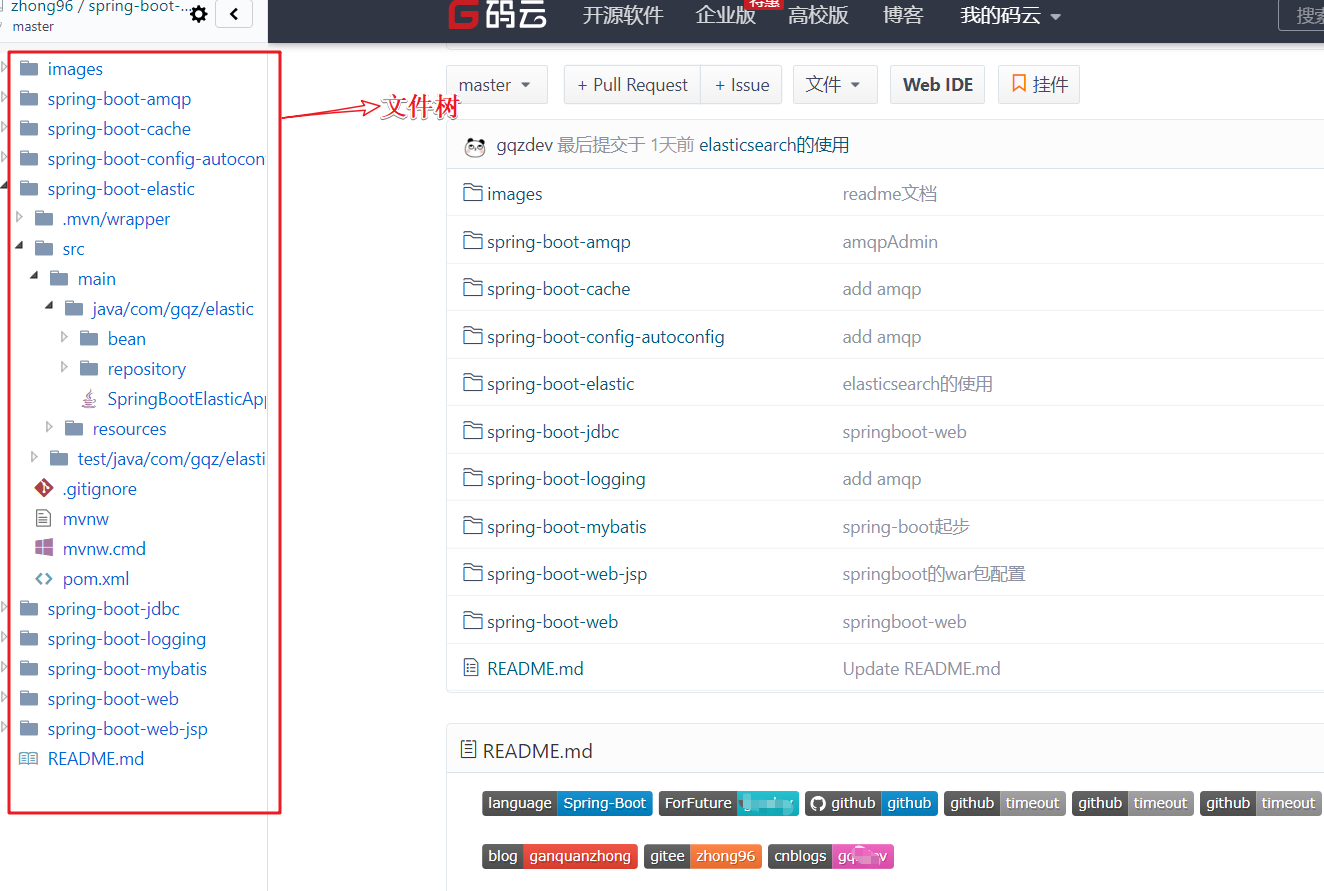1324x891 pixels.
Task: Click the gitee zhong96 badge
Action: pos(703,856)
